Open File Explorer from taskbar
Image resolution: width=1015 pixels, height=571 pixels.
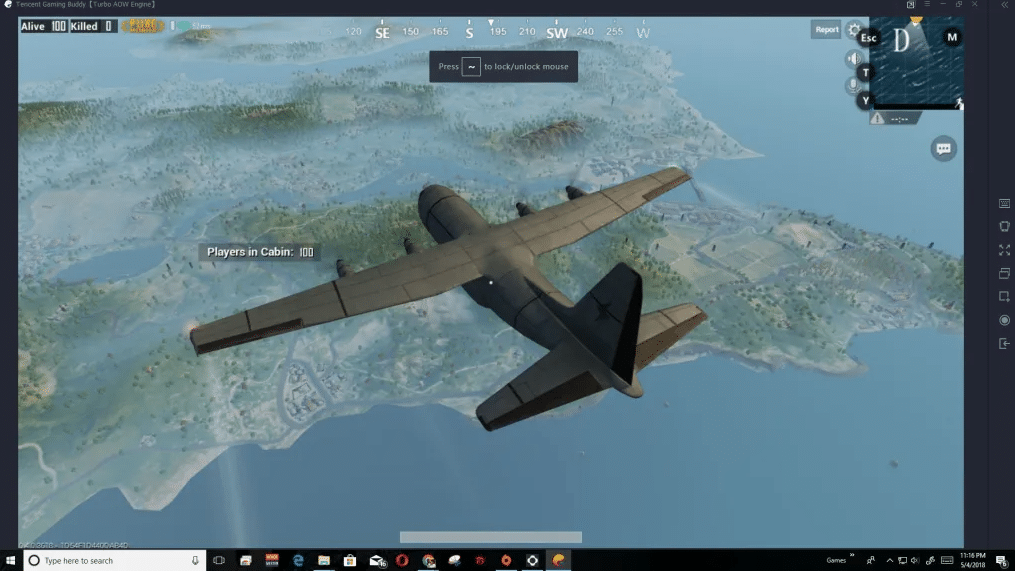[324, 560]
